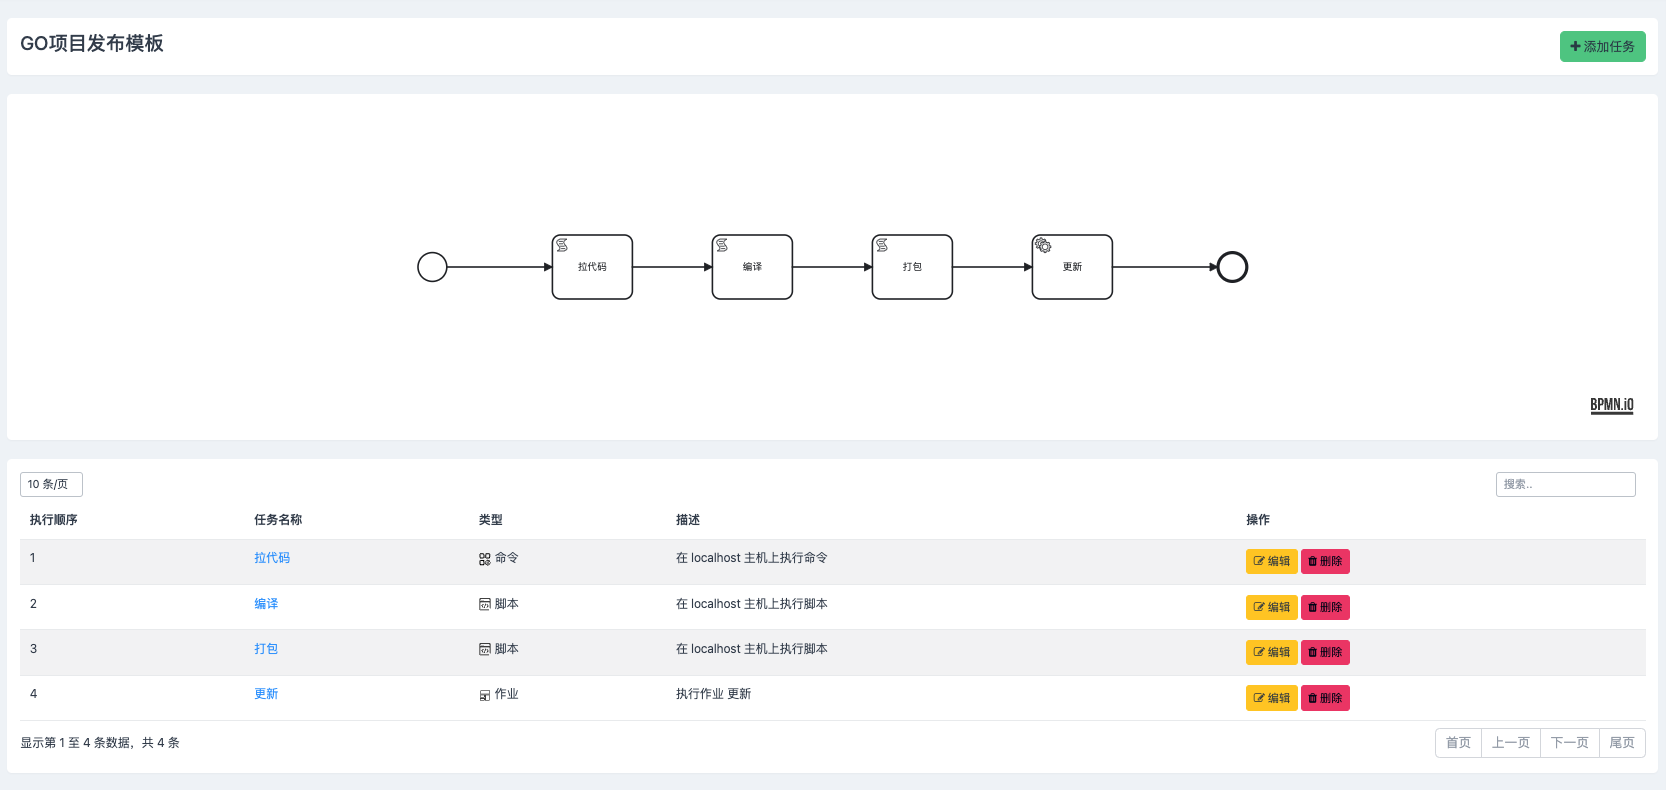
Task: Click the script icon on 打包 node
Action: pos(882,245)
